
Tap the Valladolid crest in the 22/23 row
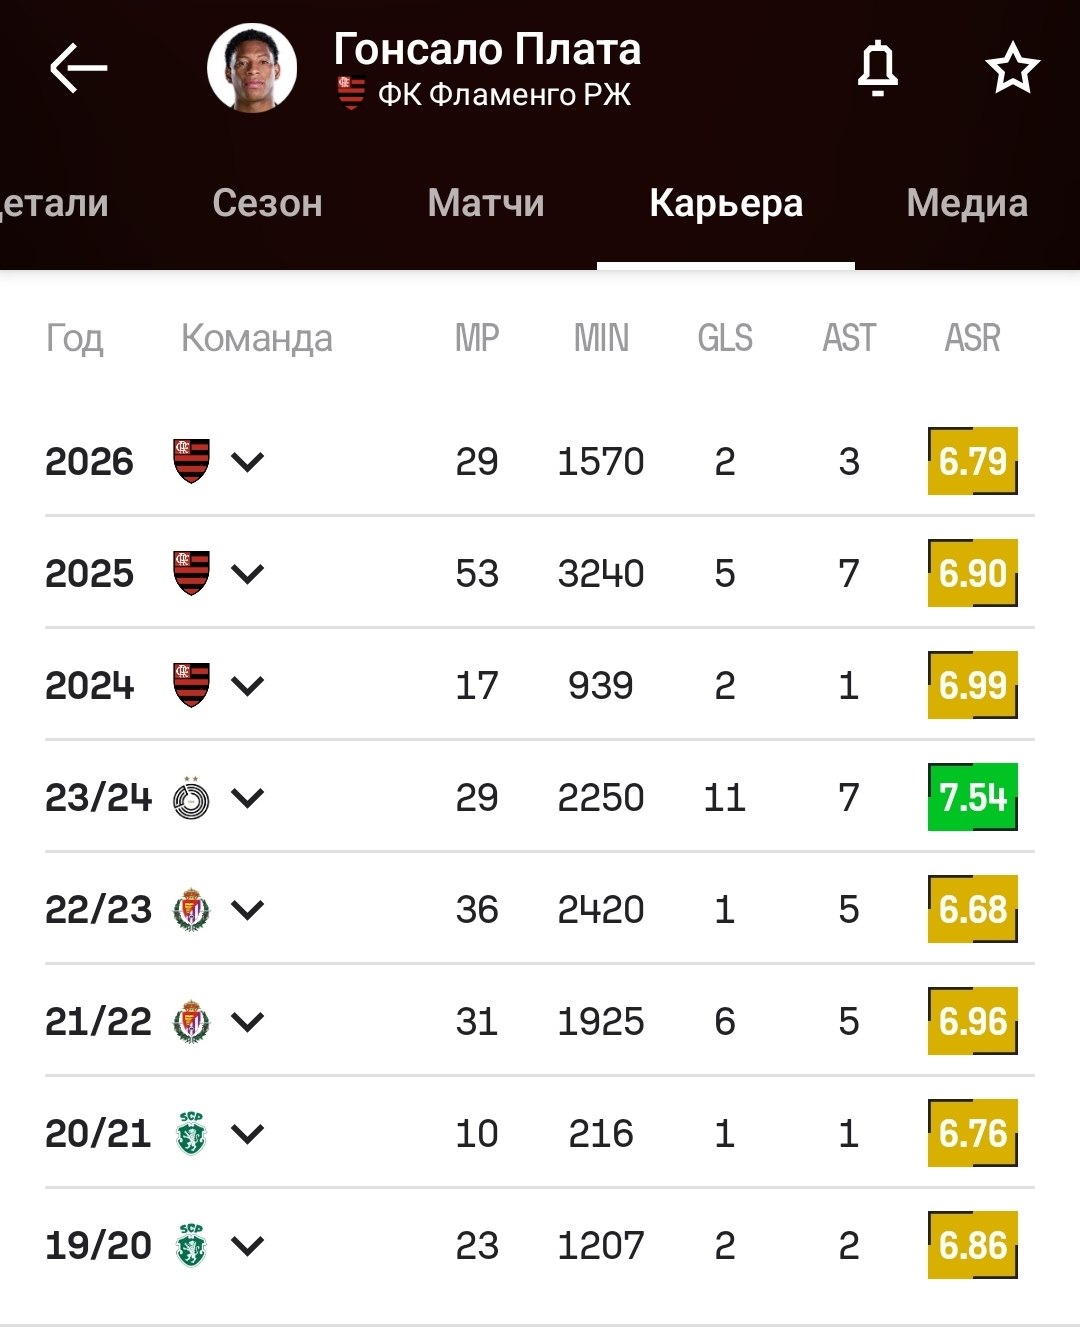click(x=191, y=909)
